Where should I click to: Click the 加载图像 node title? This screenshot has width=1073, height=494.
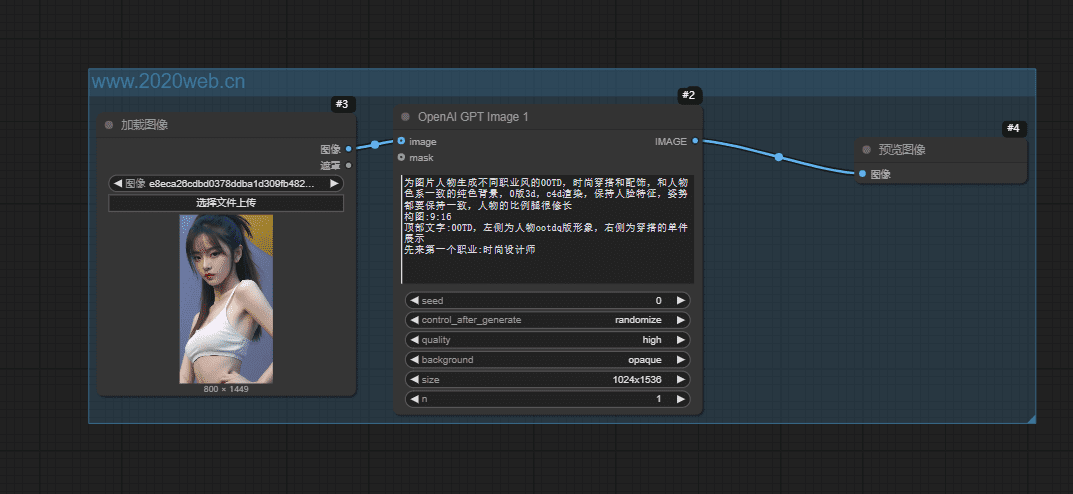point(144,125)
